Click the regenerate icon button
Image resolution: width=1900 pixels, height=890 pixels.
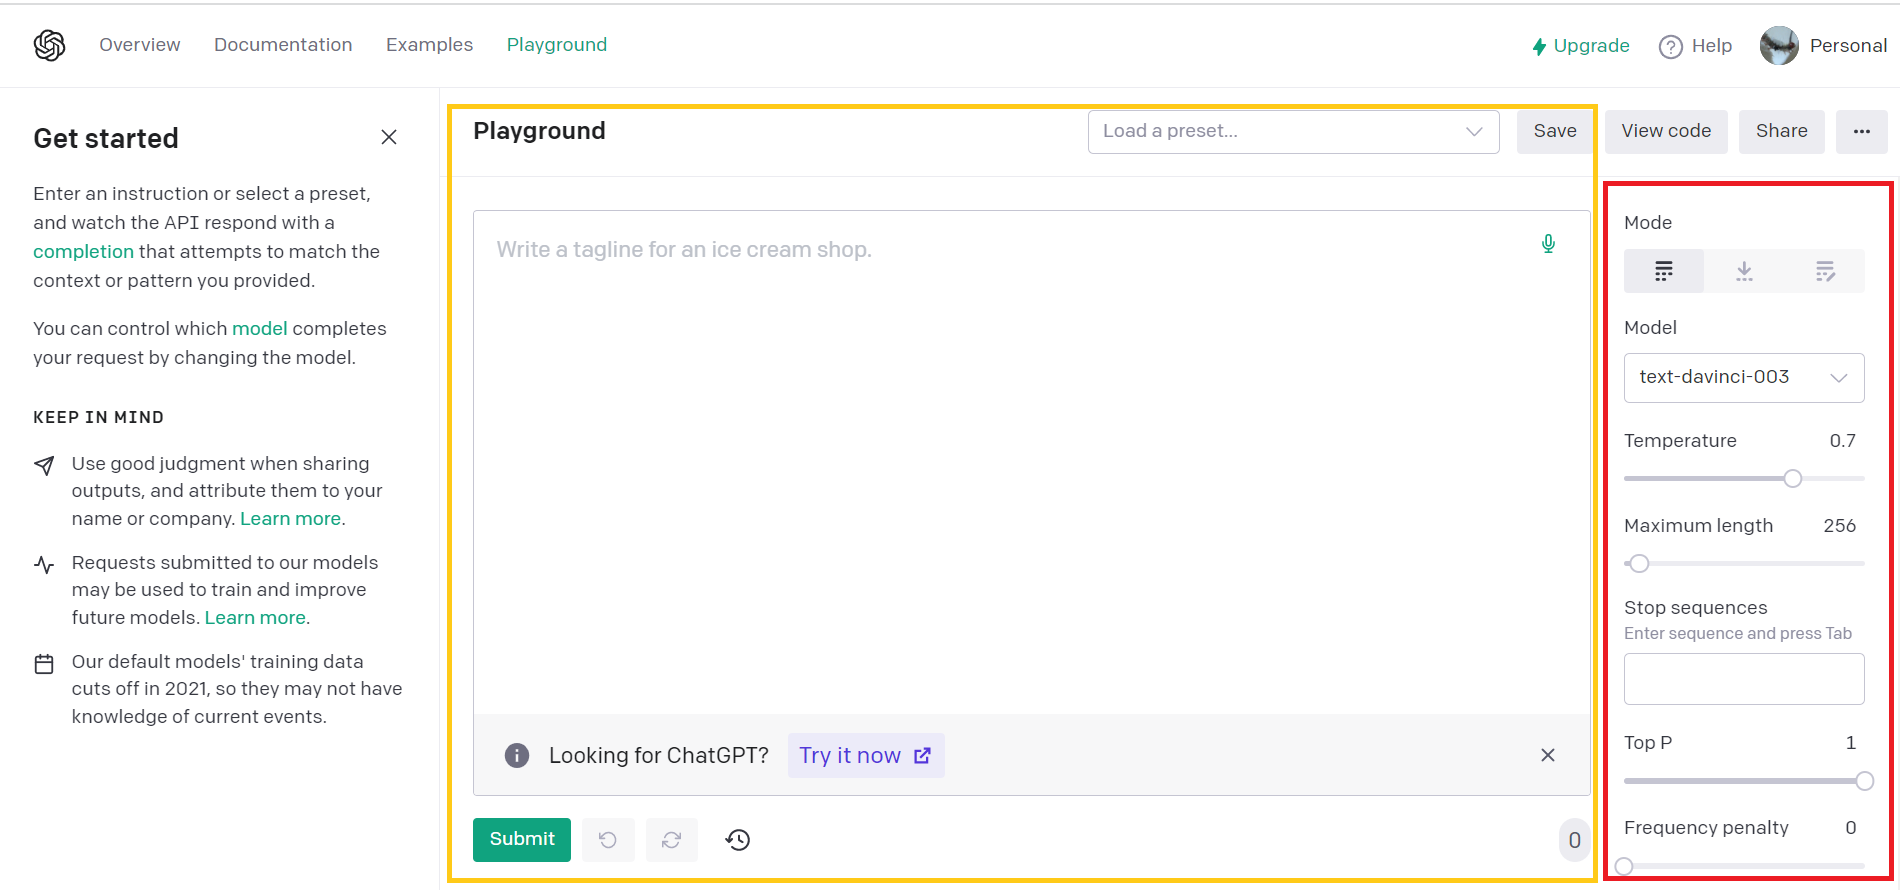click(x=672, y=840)
